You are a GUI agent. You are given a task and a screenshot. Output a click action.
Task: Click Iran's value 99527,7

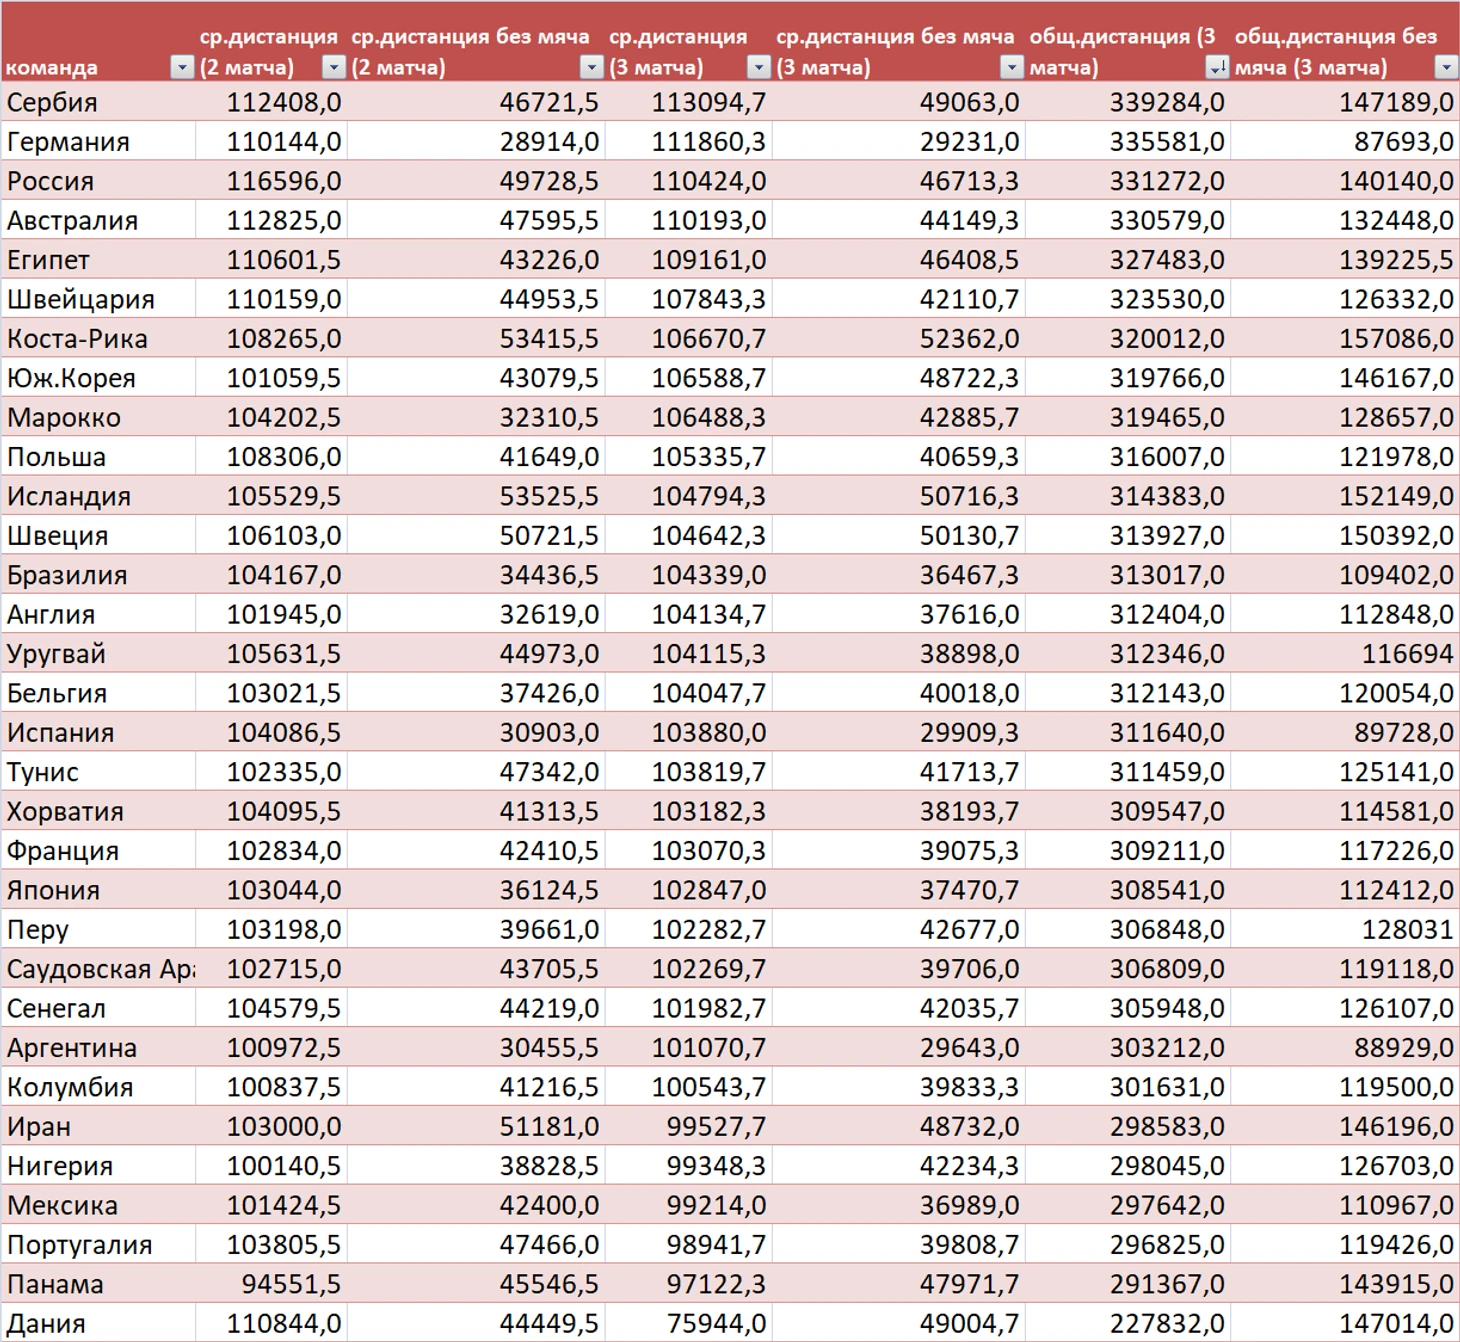[x=716, y=1126]
